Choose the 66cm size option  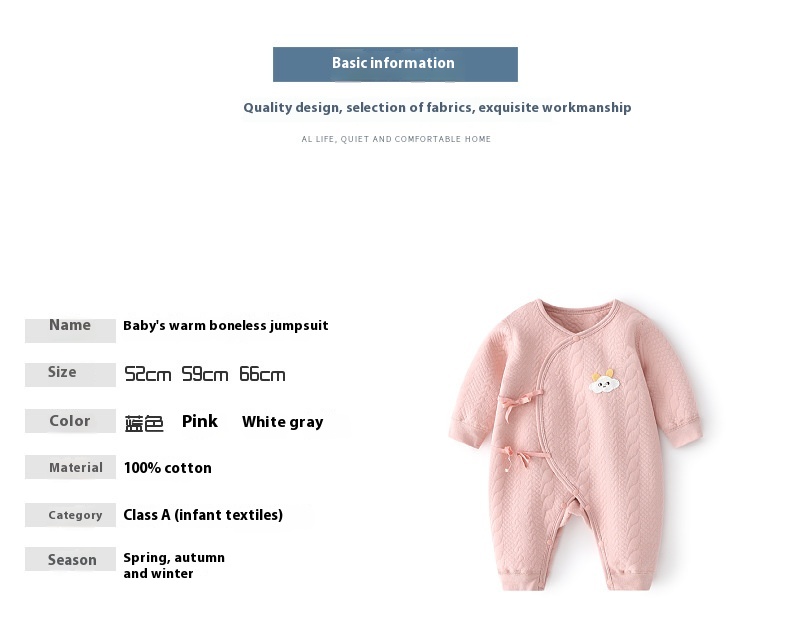pos(262,374)
